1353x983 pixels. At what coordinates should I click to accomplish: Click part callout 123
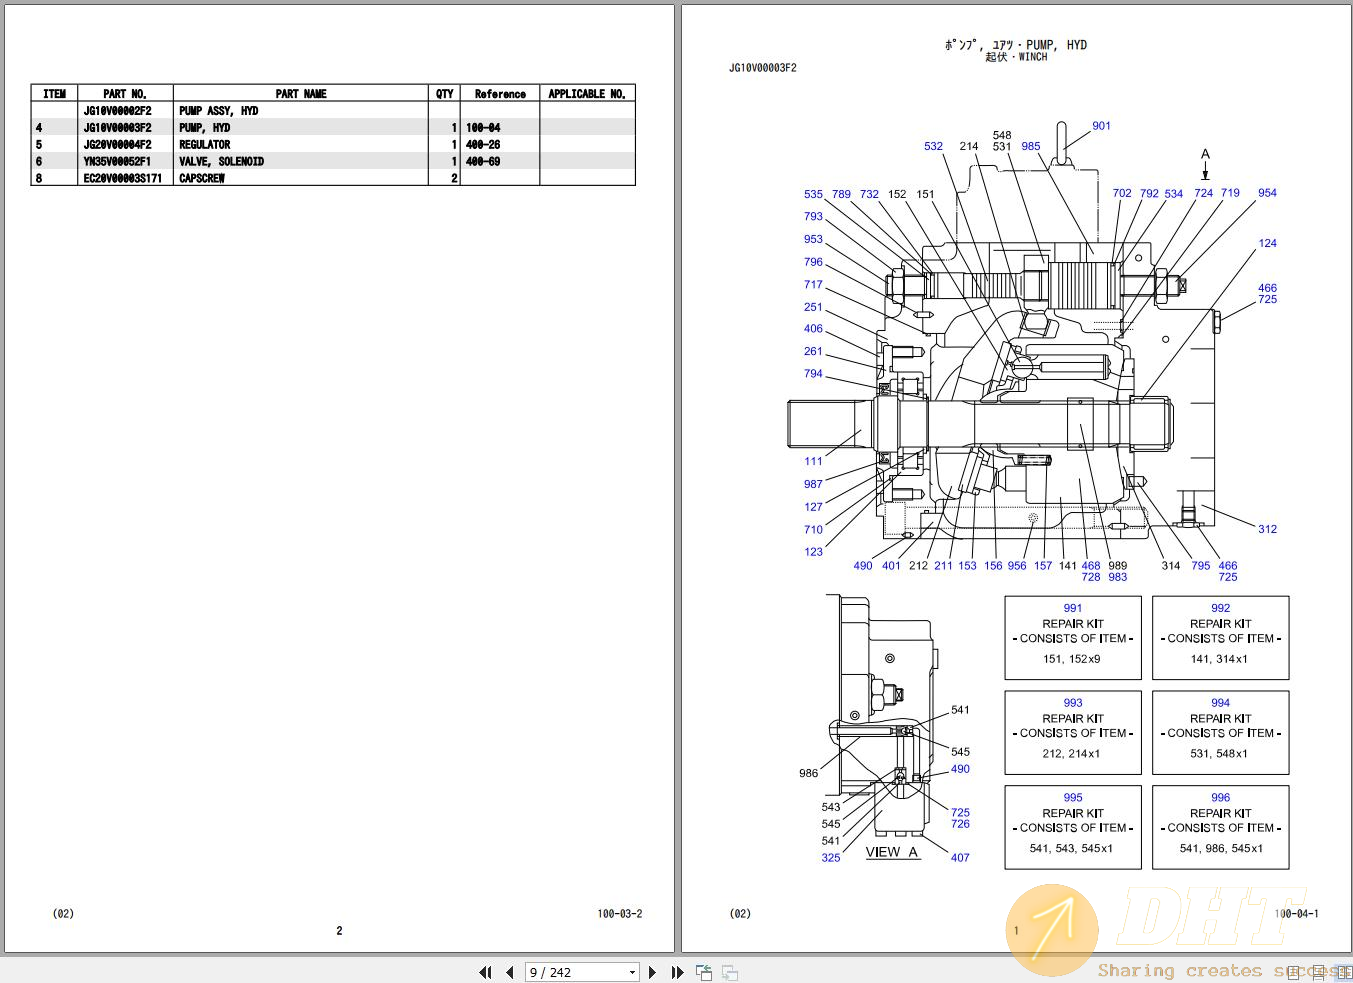pyautogui.click(x=813, y=552)
